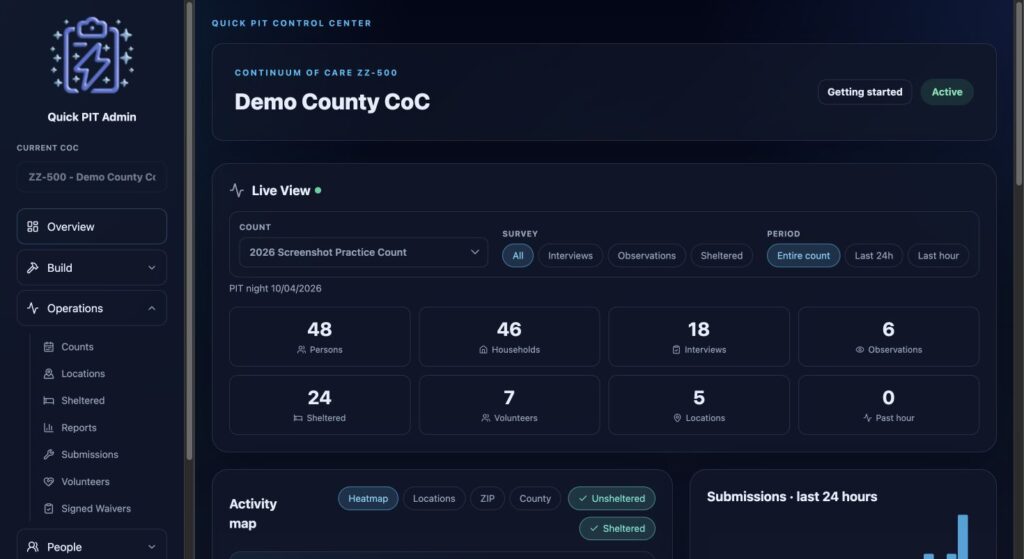Click the Quick PIT Control Center label

tap(291, 23)
